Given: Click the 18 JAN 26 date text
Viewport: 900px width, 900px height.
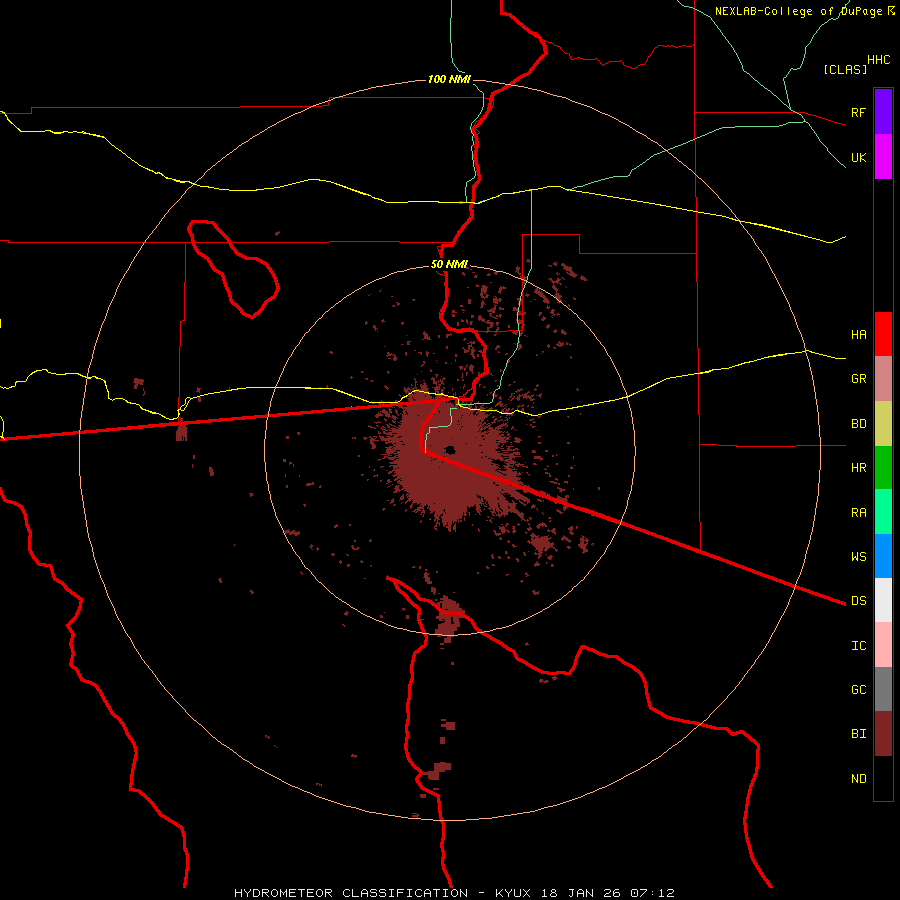Looking at the screenshot, I should [581, 893].
